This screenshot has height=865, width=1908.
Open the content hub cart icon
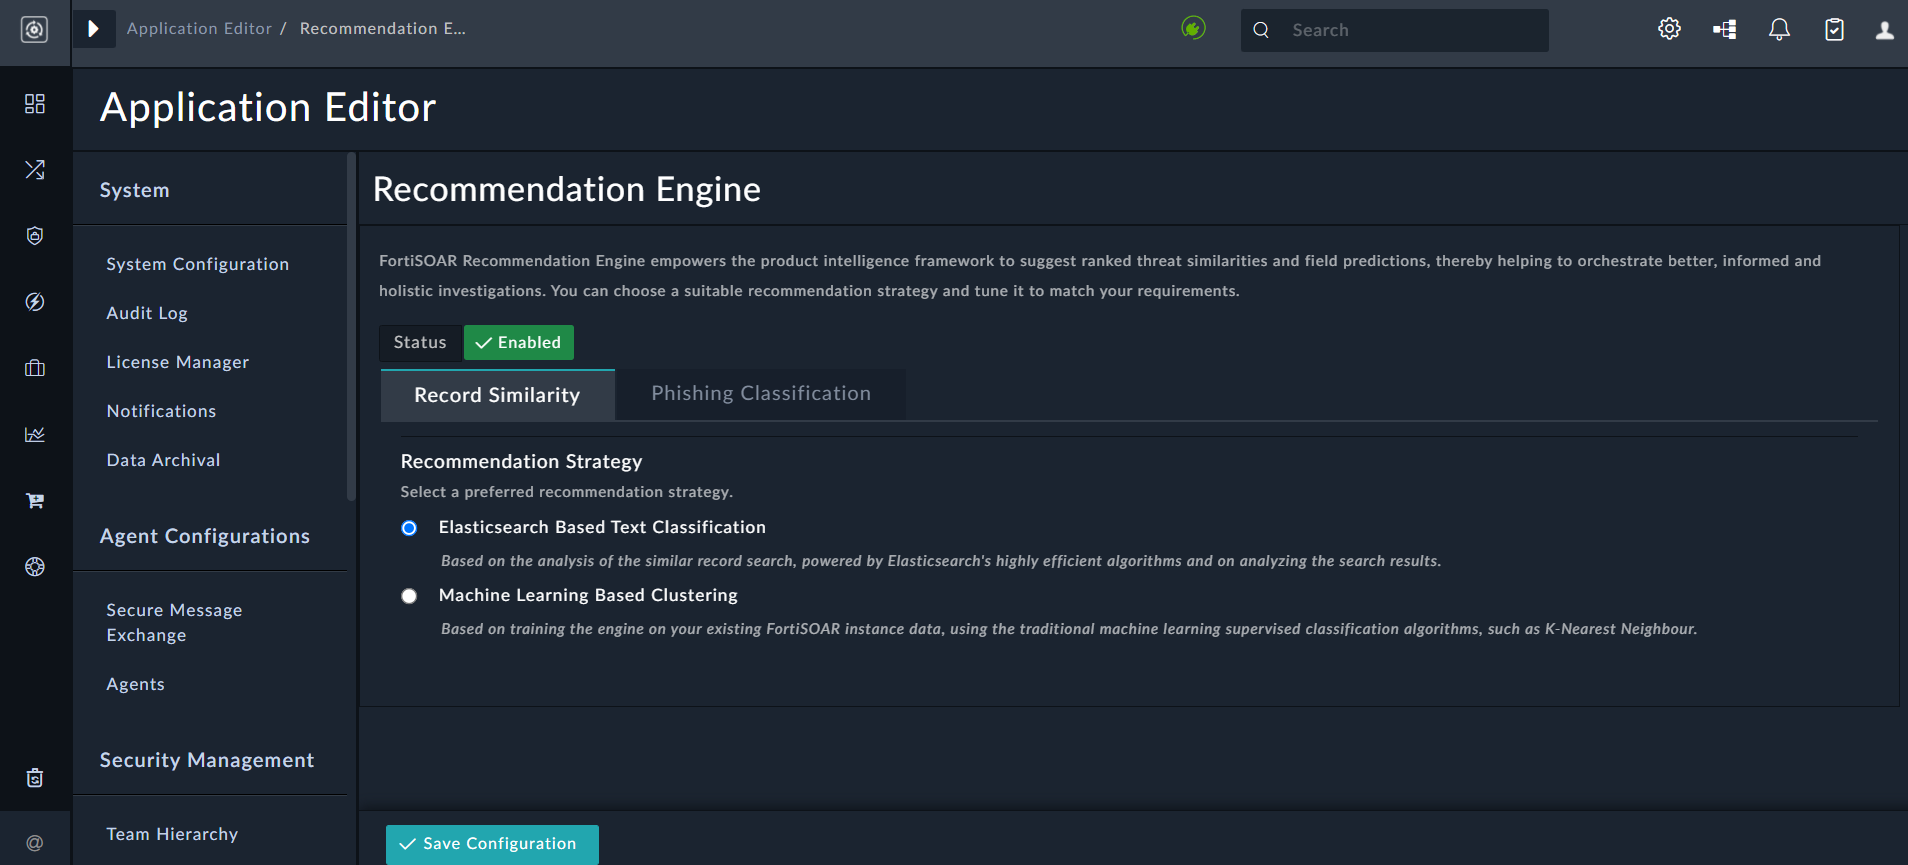[x=35, y=500]
